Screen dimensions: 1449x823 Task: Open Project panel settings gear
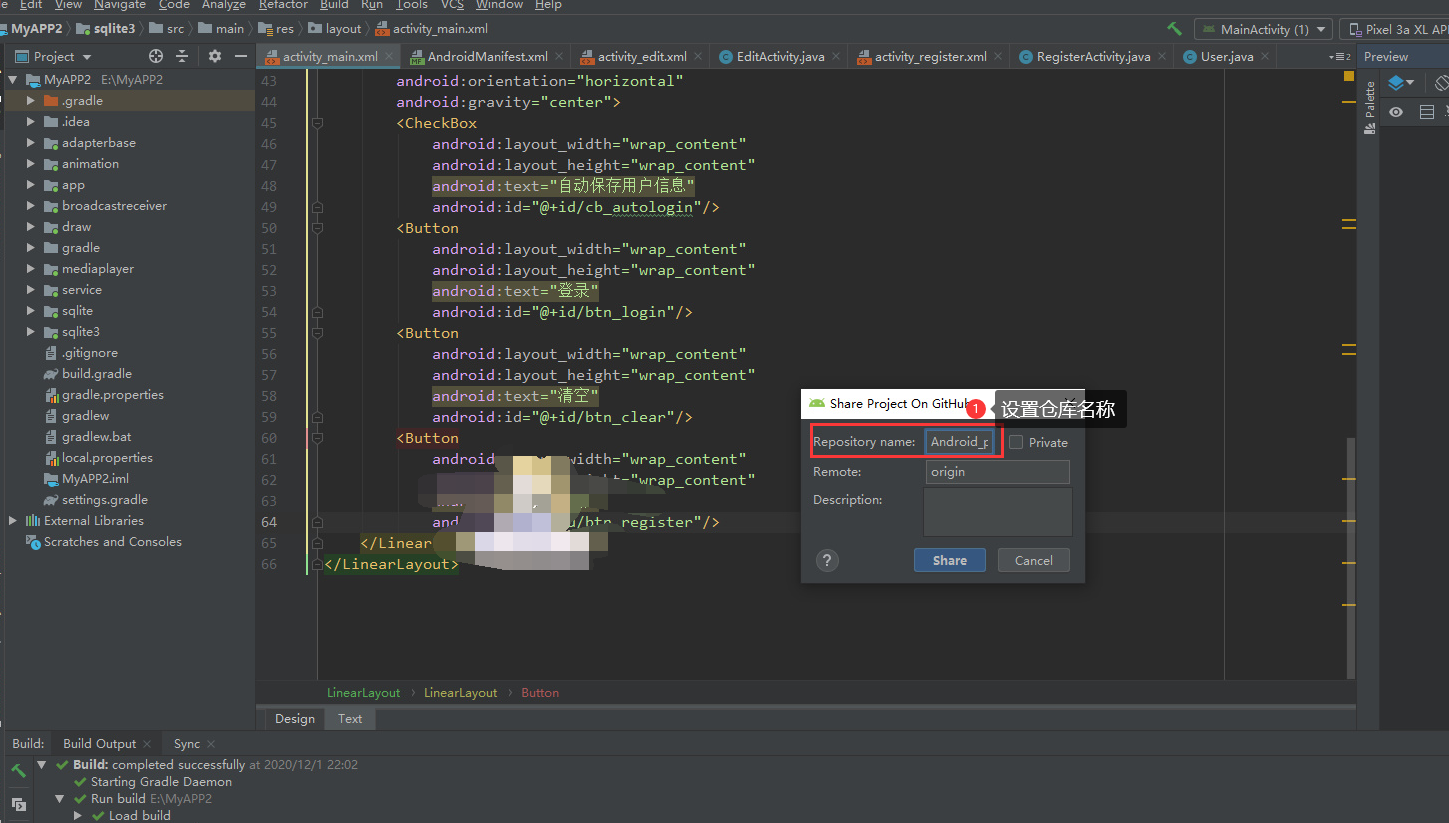tap(214, 57)
